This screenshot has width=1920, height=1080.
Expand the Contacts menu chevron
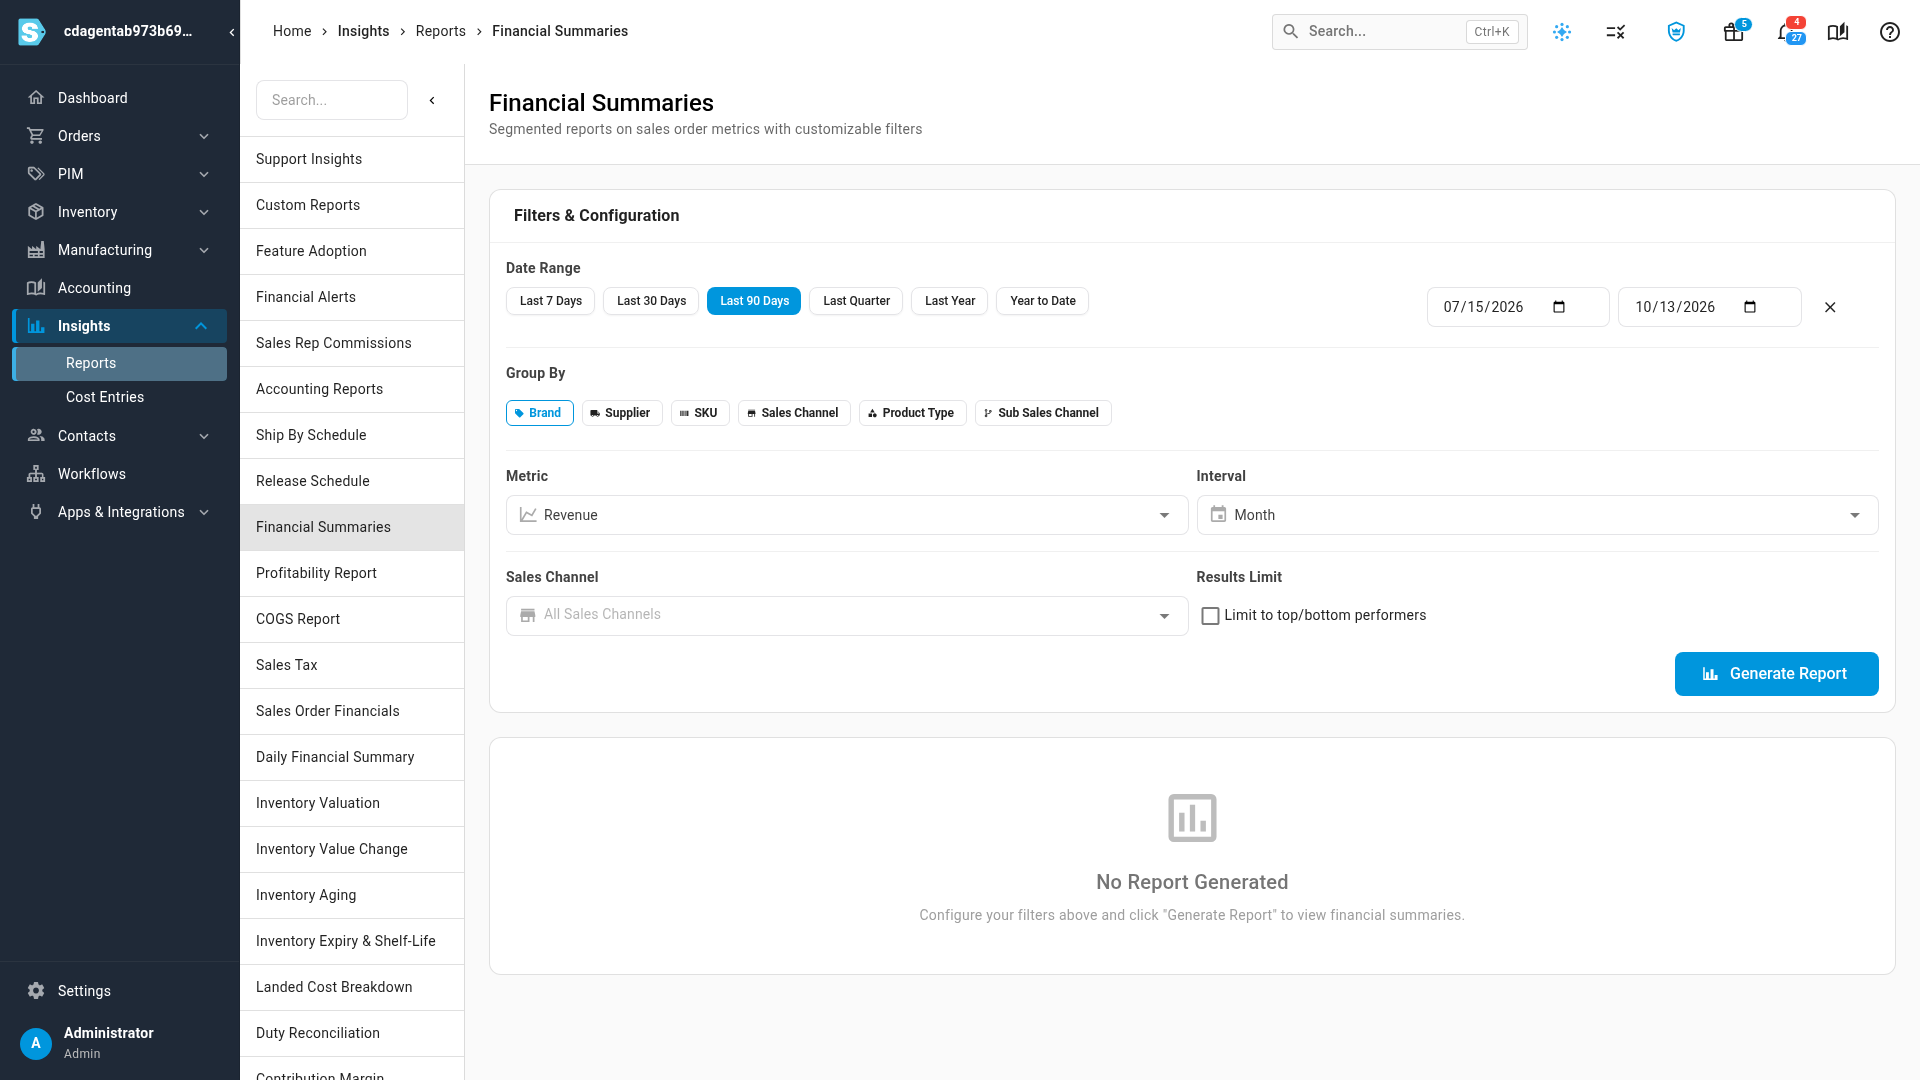point(204,436)
